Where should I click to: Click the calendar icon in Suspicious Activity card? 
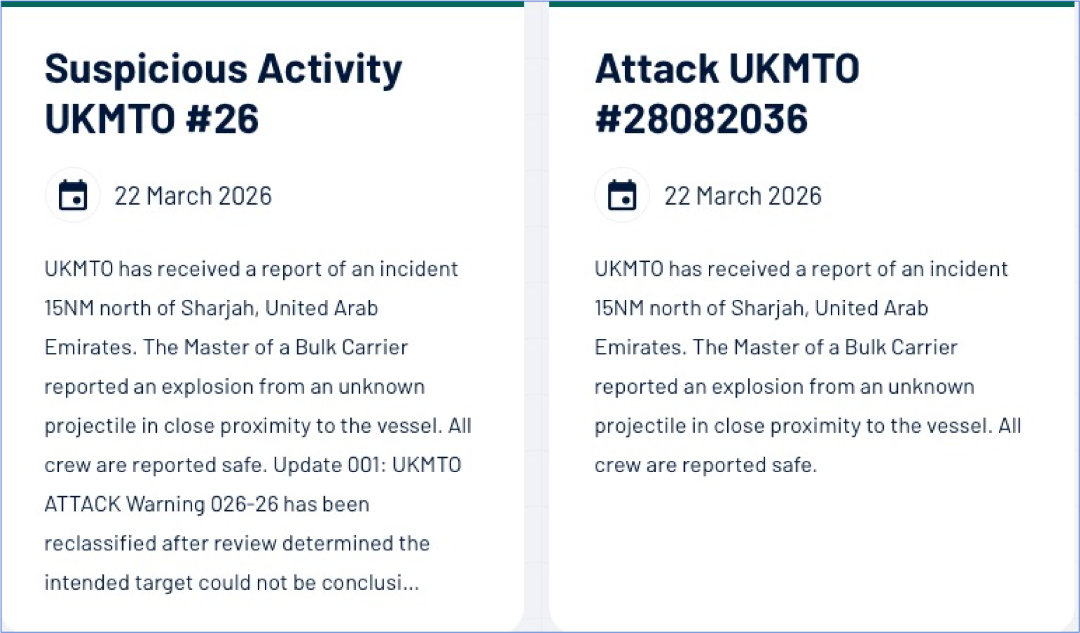[x=73, y=195]
